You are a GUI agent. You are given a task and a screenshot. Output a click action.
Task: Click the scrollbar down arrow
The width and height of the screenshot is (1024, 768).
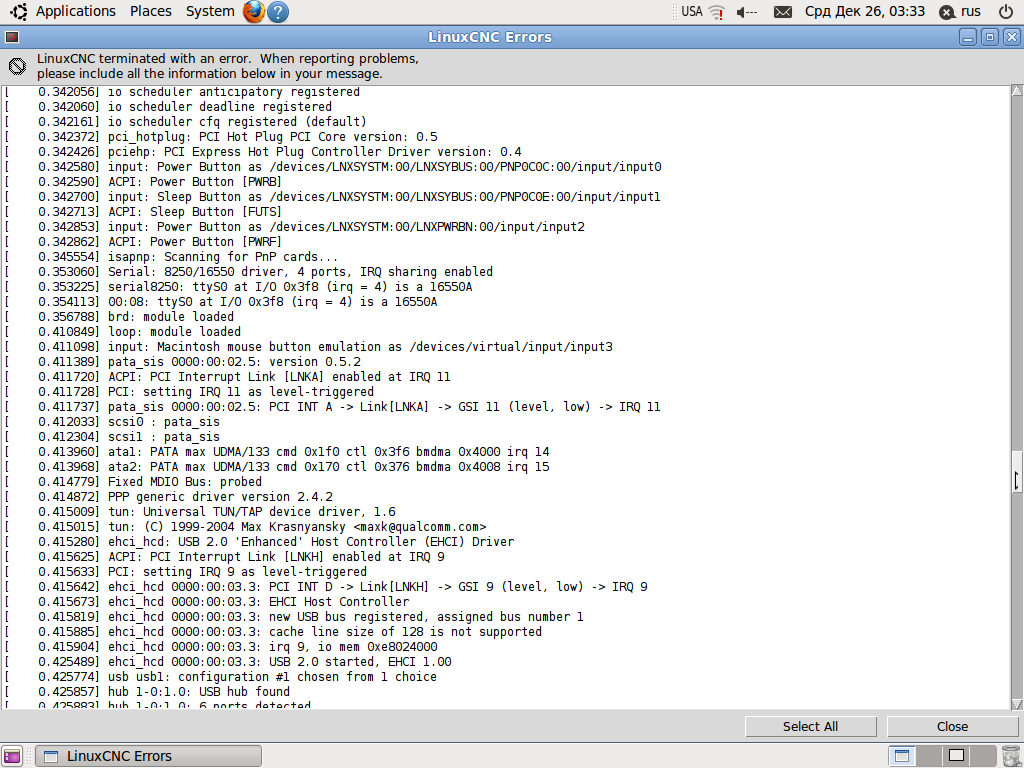point(1017,704)
